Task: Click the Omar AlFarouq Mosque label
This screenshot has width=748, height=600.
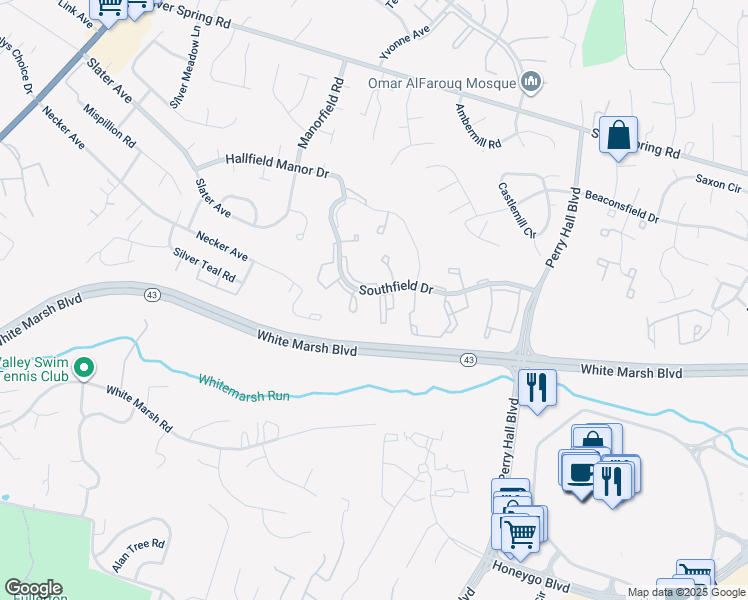Action: pos(442,83)
